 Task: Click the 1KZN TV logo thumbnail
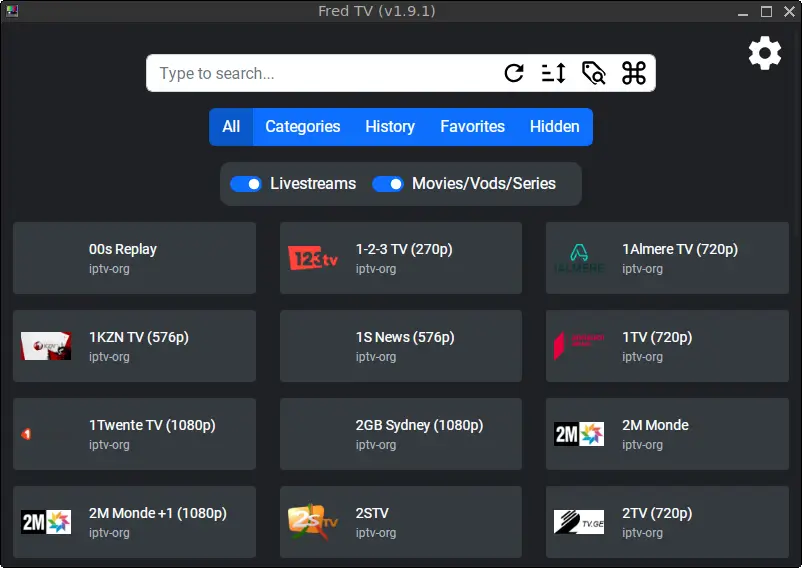click(x=46, y=346)
